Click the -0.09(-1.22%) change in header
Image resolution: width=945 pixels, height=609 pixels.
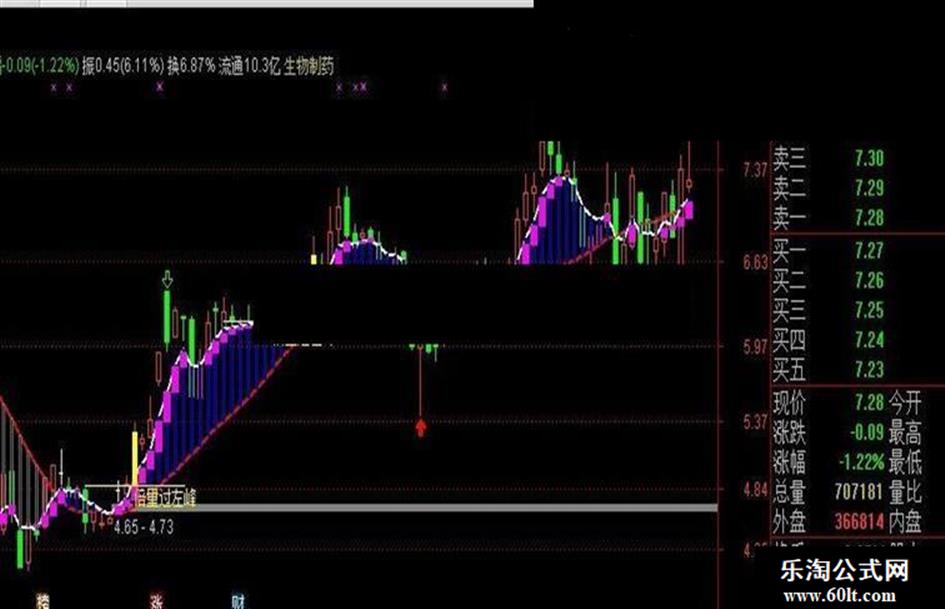tap(40, 66)
